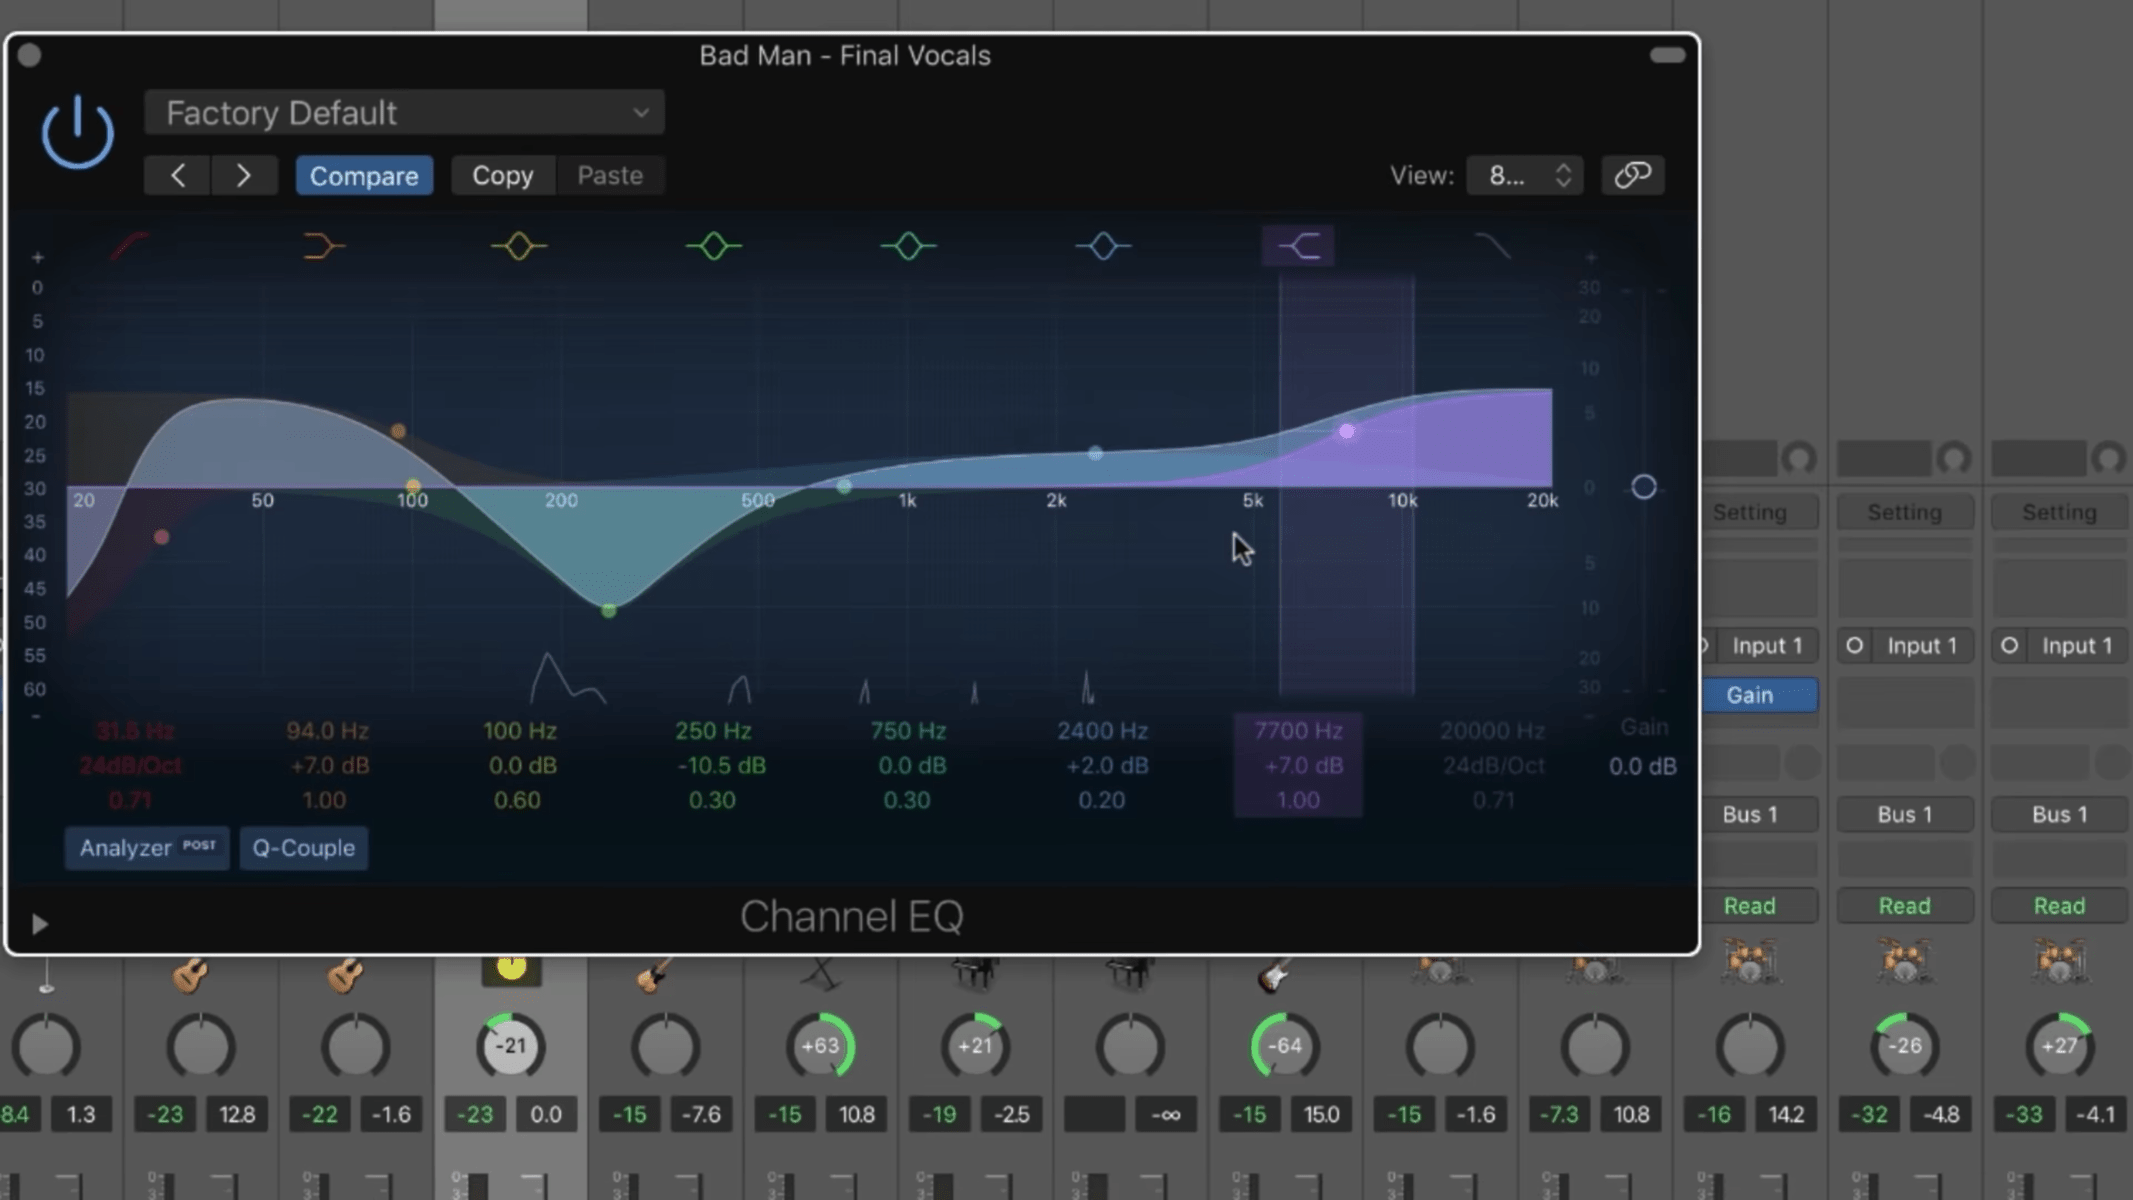Viewport: 2133px width, 1200px height.
Task: Select the high-shelf EQ band icon at 20kHz
Action: (x=1493, y=246)
